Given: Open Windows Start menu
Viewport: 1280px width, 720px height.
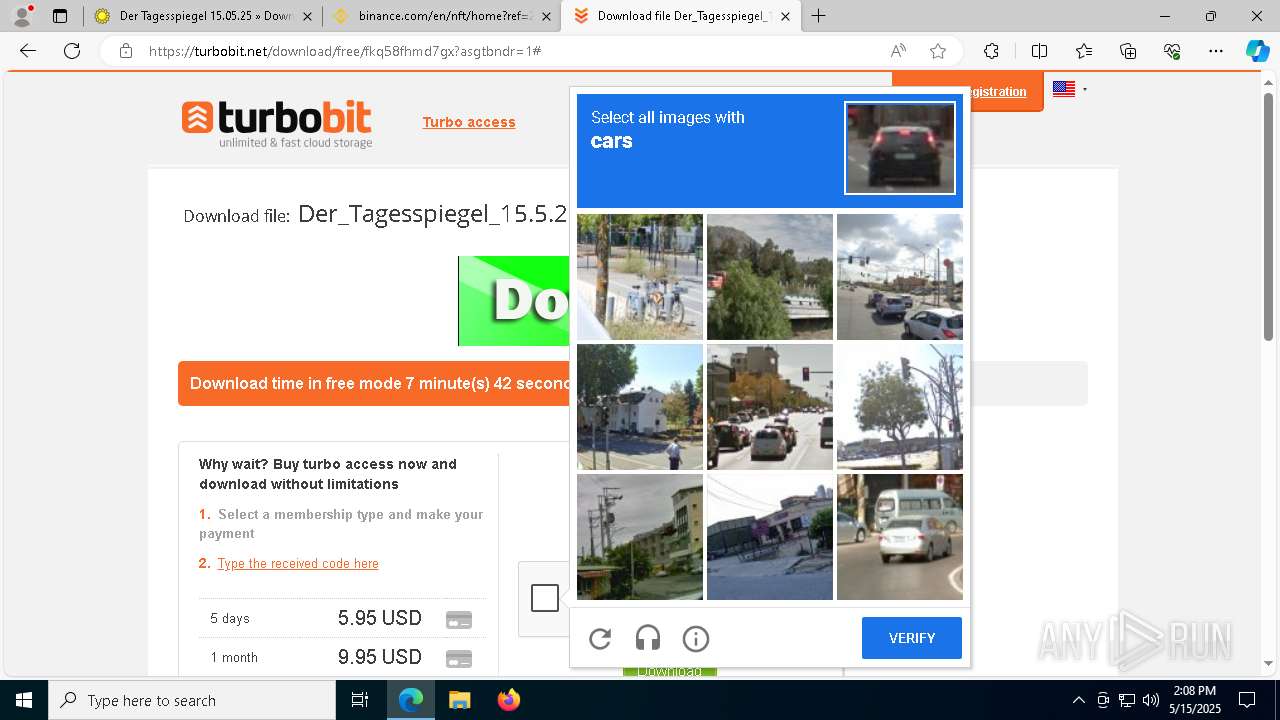Looking at the screenshot, I should click(x=24, y=700).
